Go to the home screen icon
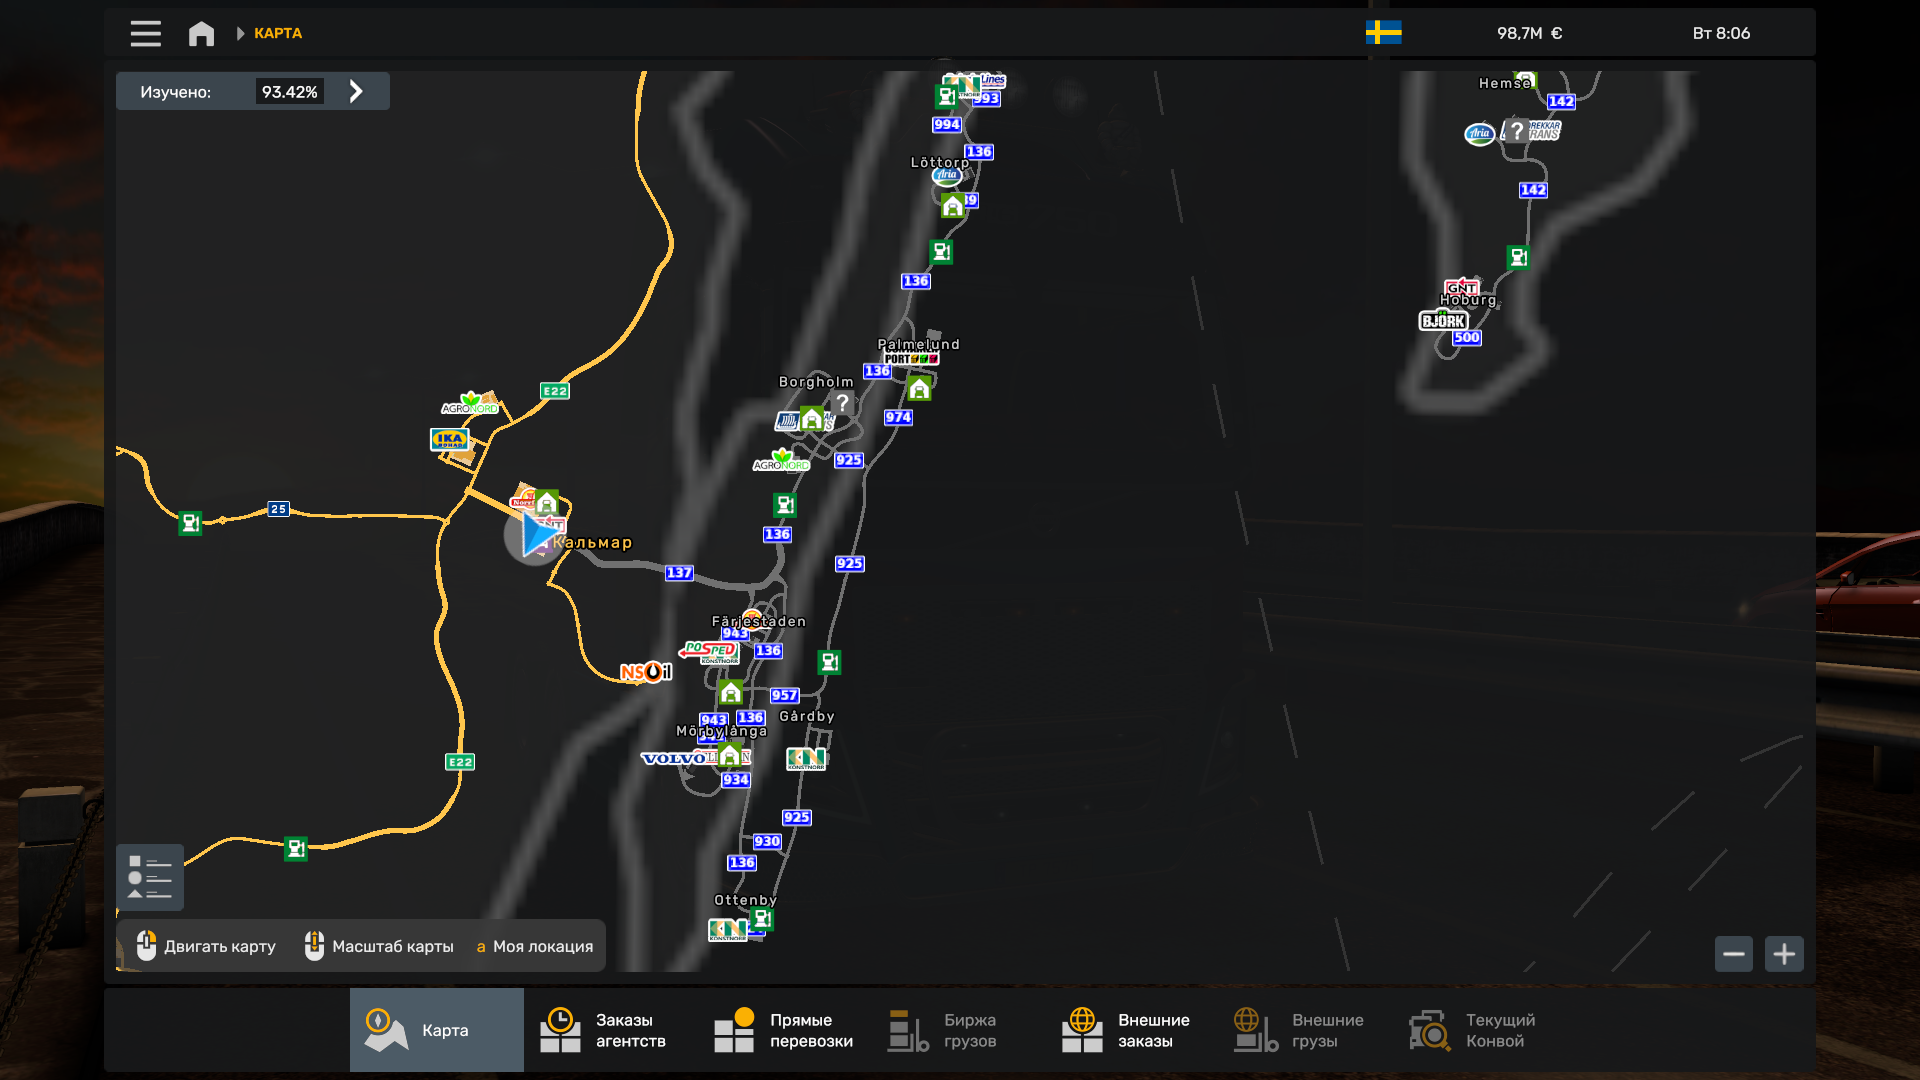This screenshot has width=1920, height=1080. 201,33
